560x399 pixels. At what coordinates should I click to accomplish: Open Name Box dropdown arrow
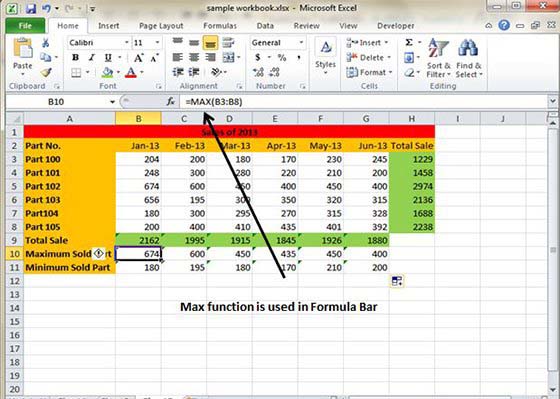[x=112, y=102]
